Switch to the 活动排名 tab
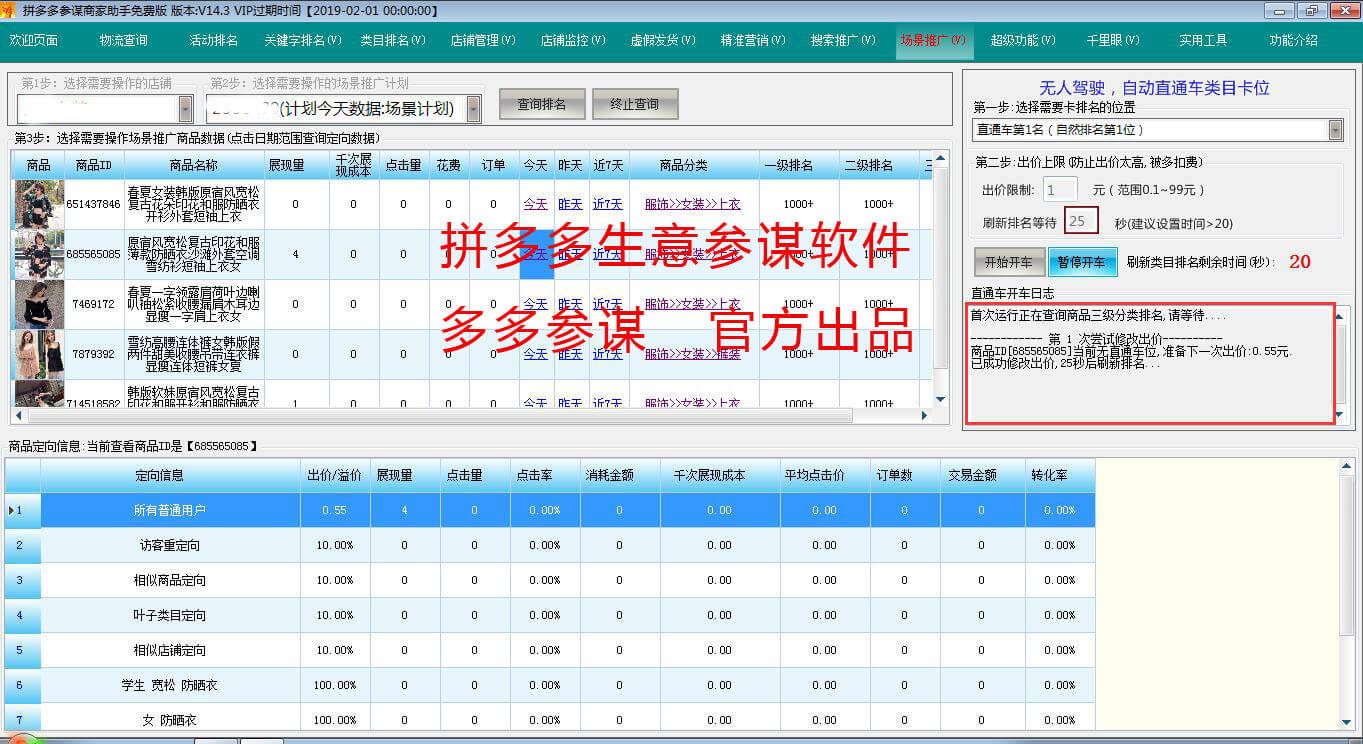The height and width of the screenshot is (744, 1363). (x=214, y=41)
